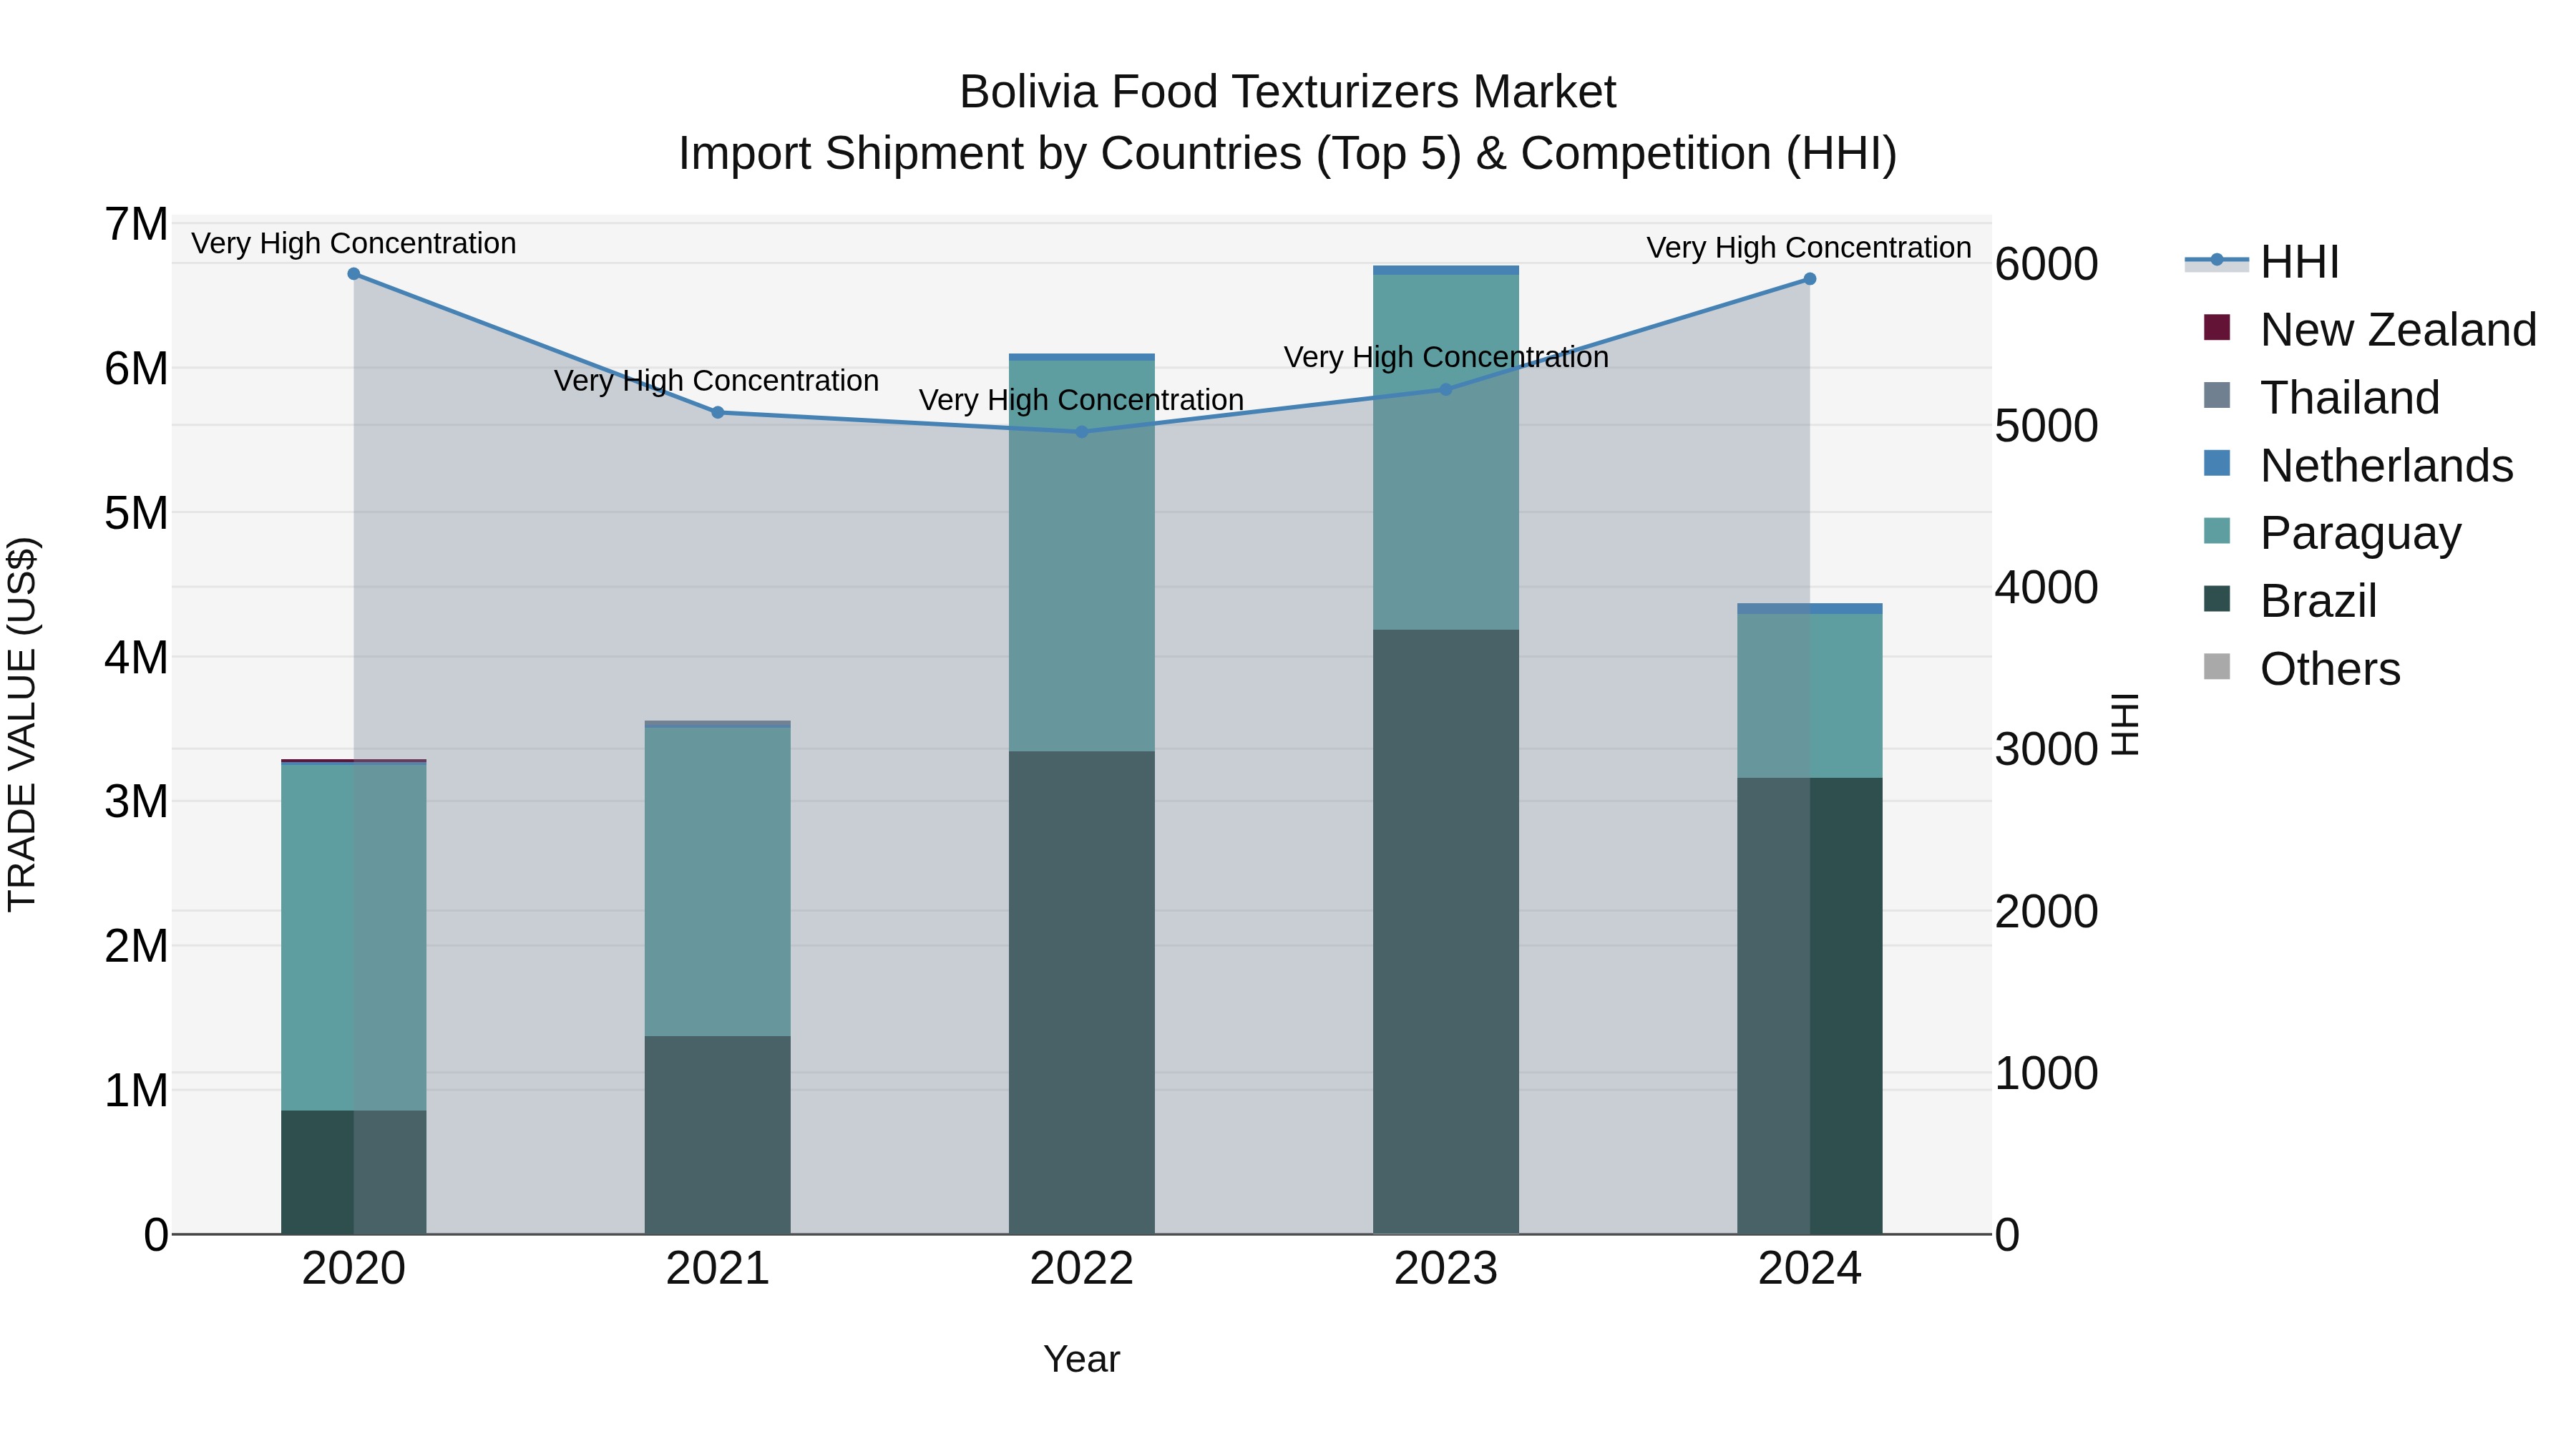Click the Year axis title
The image size is (2576, 1449).
click(1081, 1359)
